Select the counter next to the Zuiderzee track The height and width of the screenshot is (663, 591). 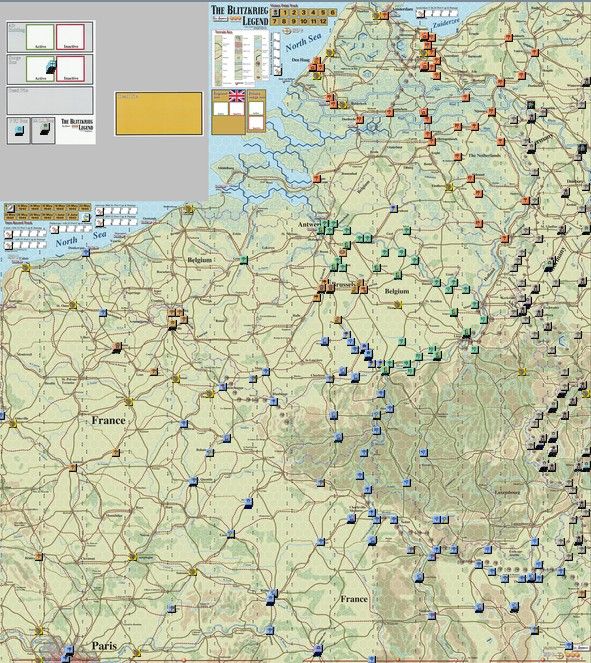[x=420, y=14]
